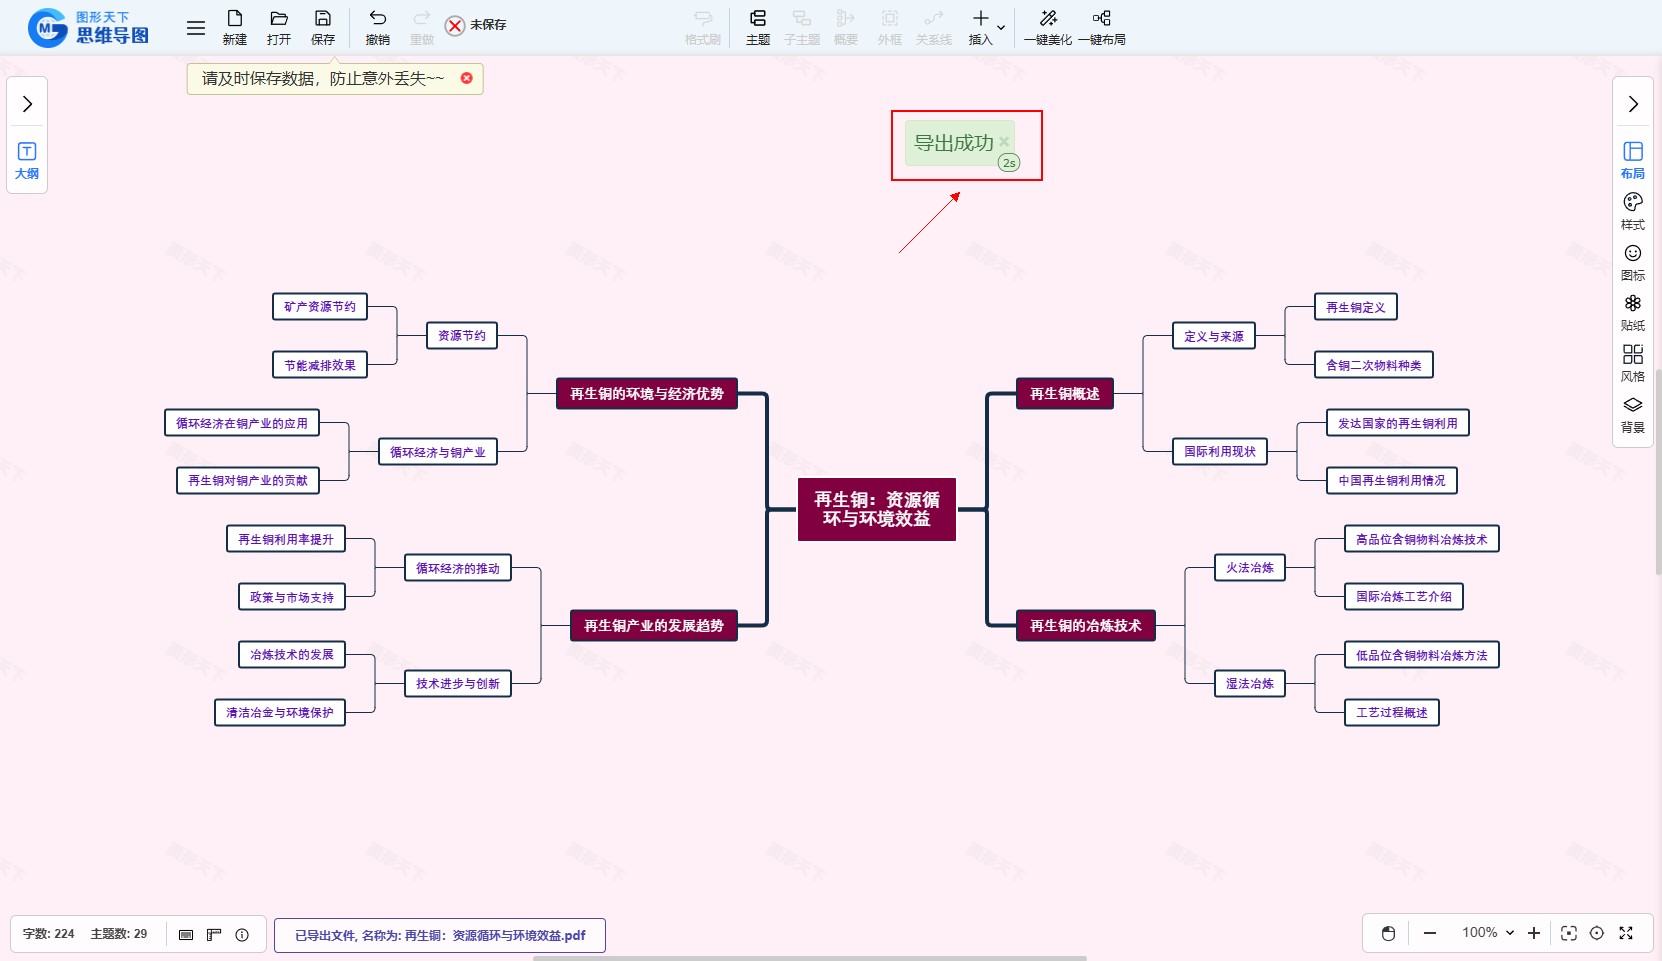Switch to the 布局 layout tab
The width and height of the screenshot is (1662, 961).
click(1632, 160)
